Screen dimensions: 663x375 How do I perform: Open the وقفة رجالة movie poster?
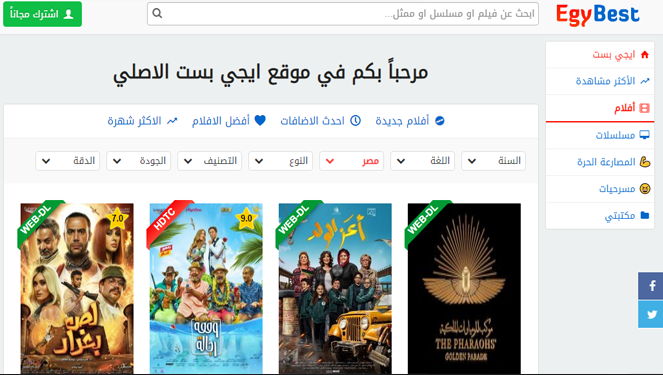[x=206, y=288]
